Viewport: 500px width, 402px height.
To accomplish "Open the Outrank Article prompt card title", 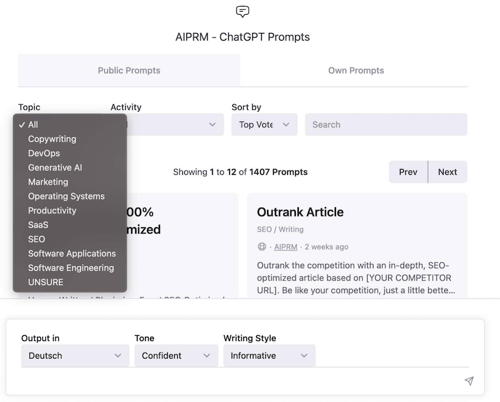I will pyautogui.click(x=300, y=212).
